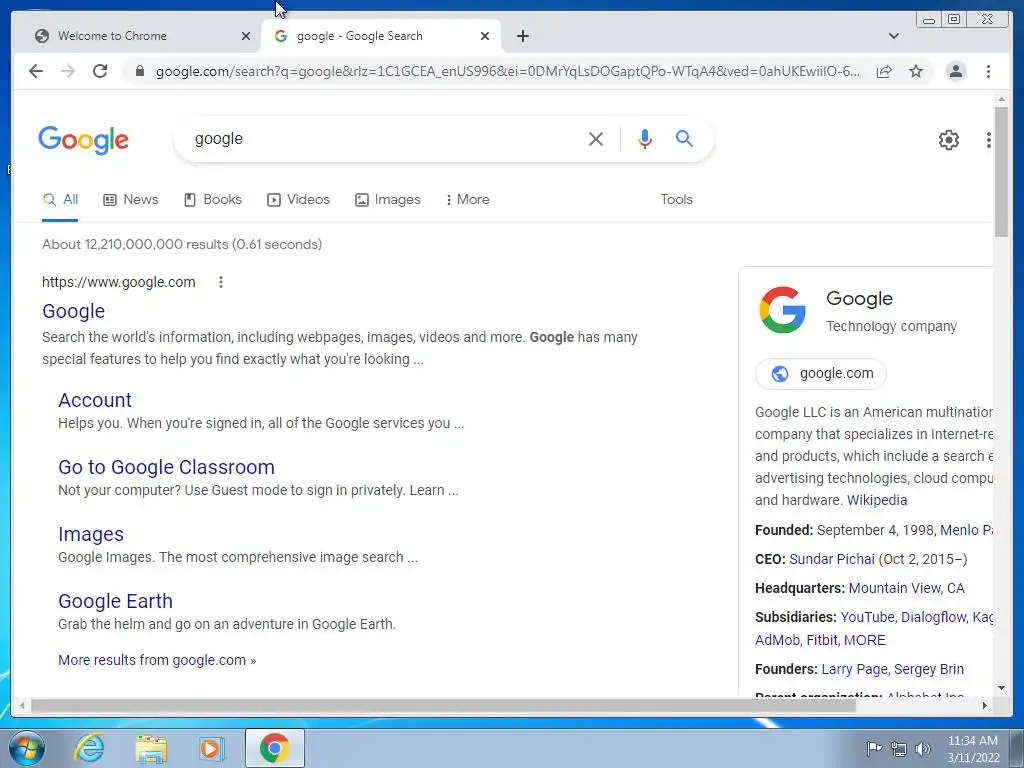This screenshot has width=1024, height=768.
Task: Open the Mountain View, CA headquarters link
Action: (906, 588)
